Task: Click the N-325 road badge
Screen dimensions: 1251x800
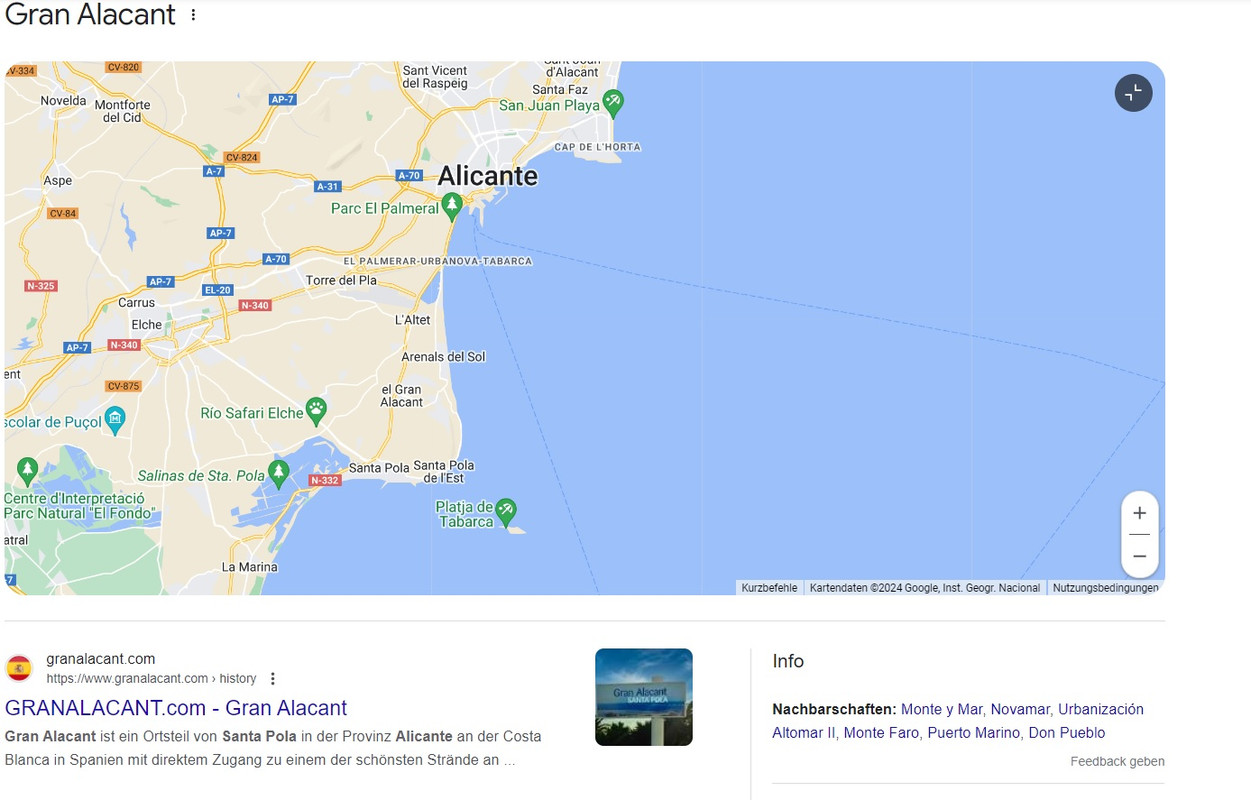Action: tap(41, 286)
